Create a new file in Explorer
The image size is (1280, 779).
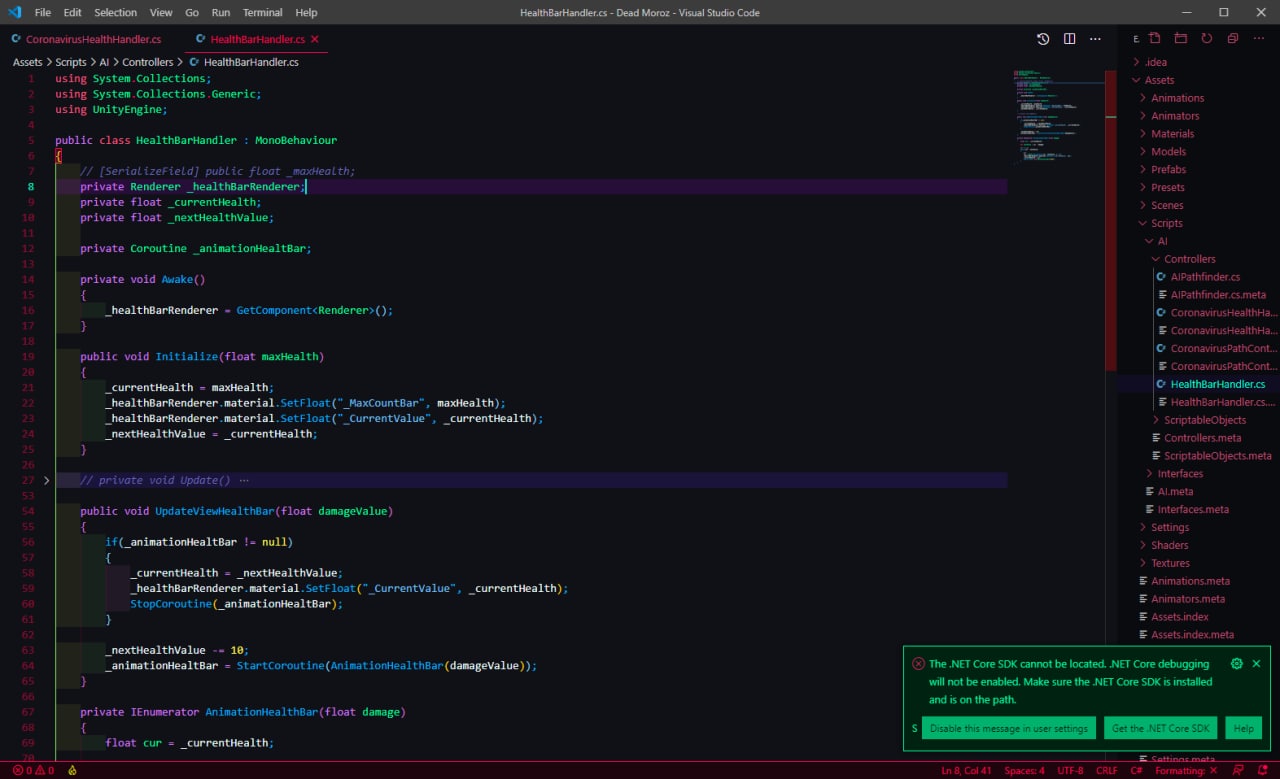(x=1155, y=39)
